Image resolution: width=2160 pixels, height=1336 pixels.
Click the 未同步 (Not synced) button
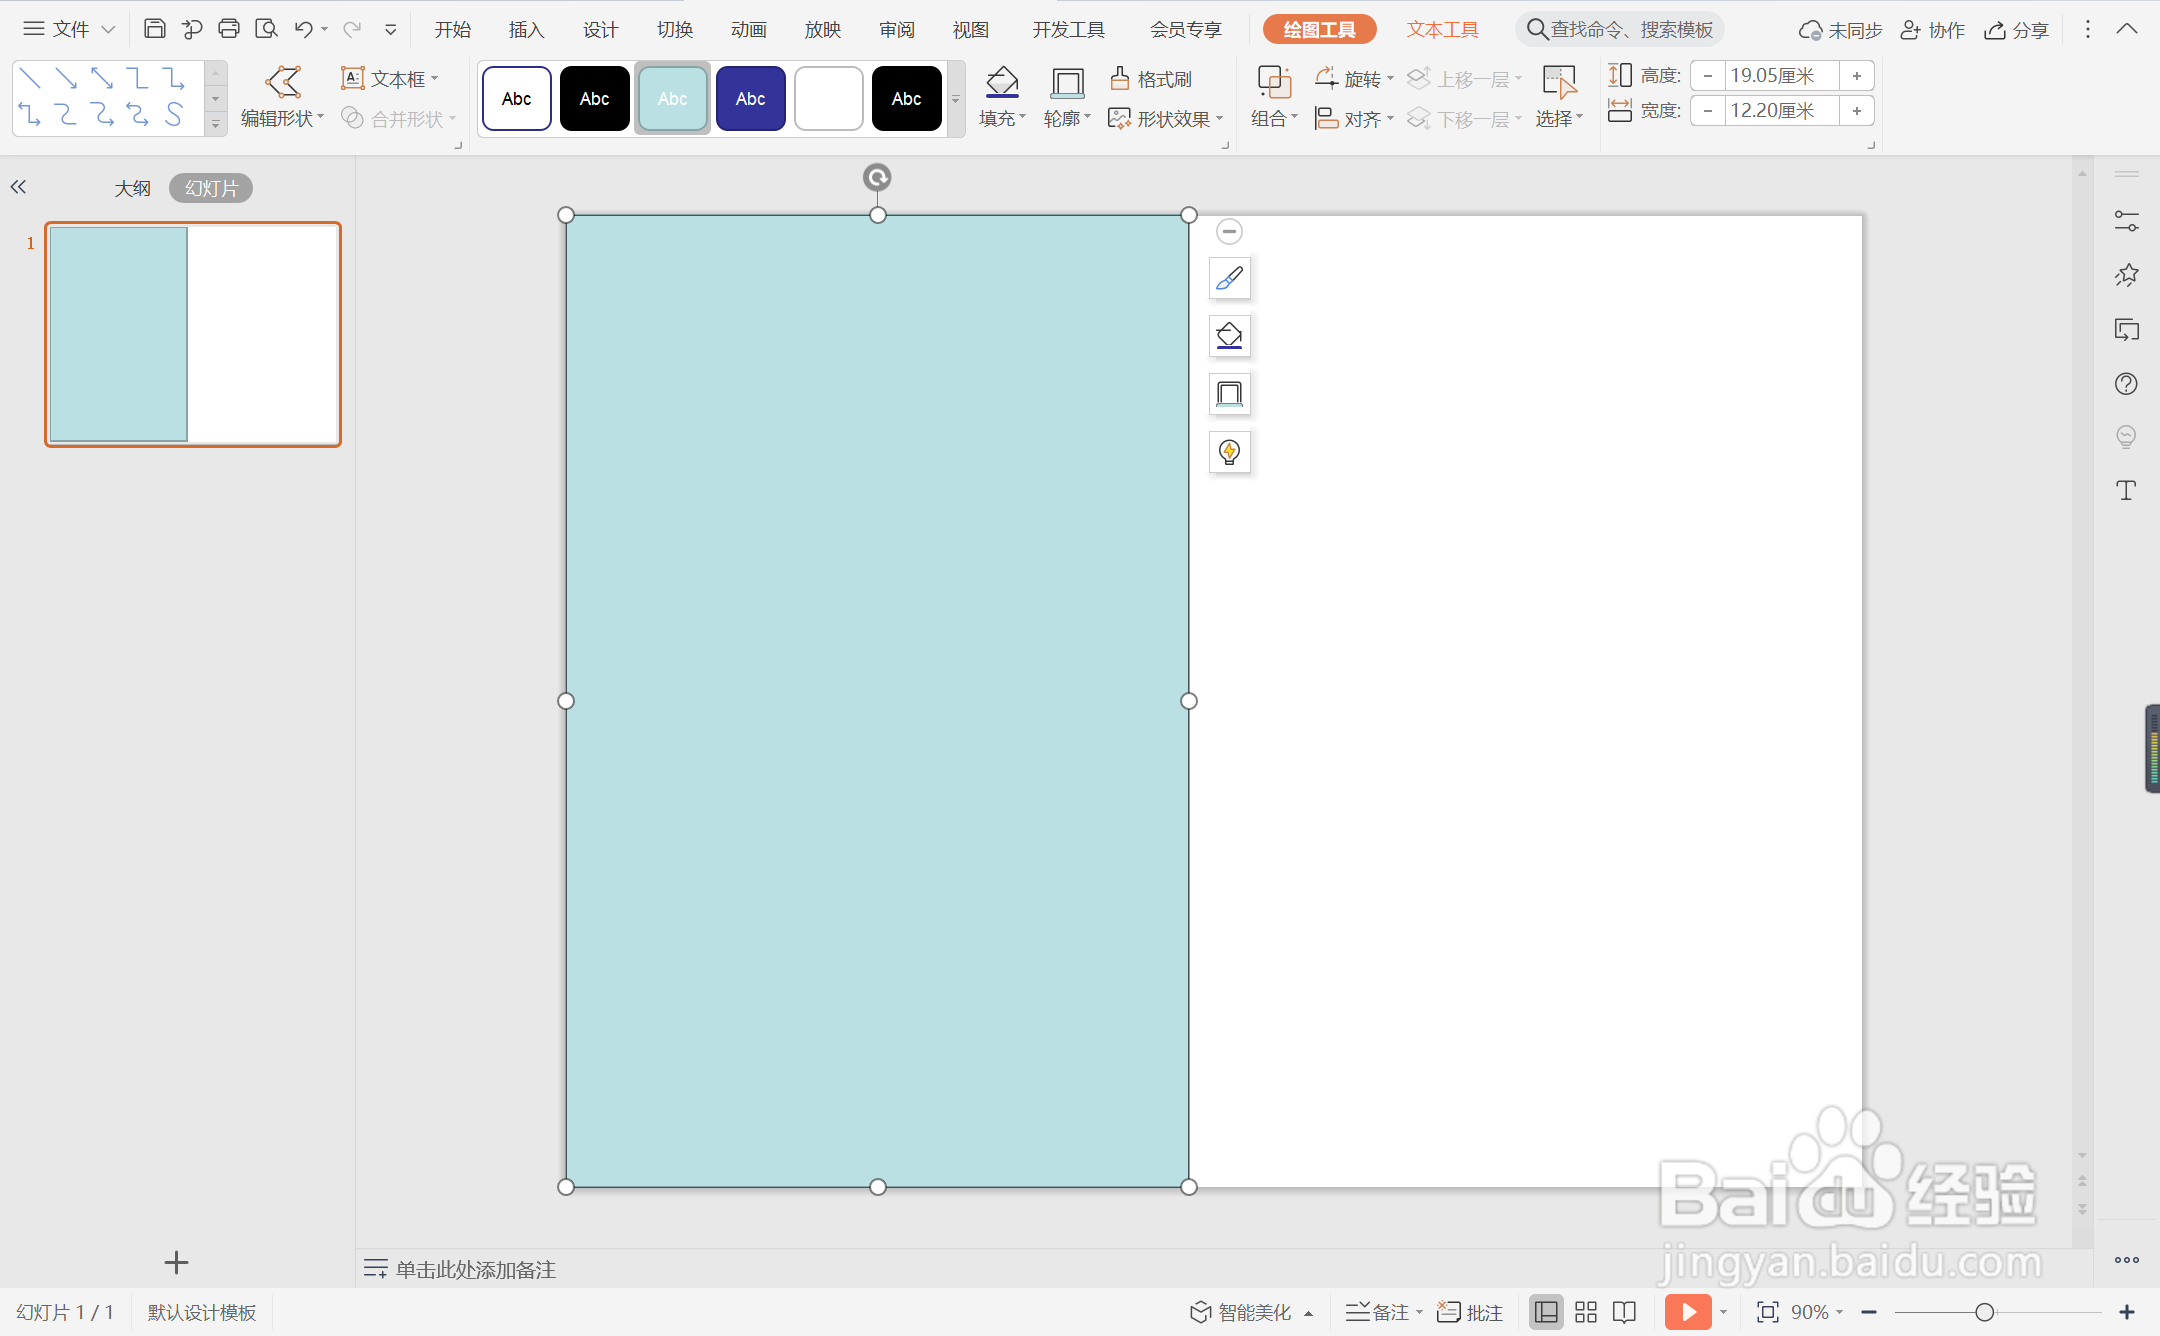click(1840, 30)
